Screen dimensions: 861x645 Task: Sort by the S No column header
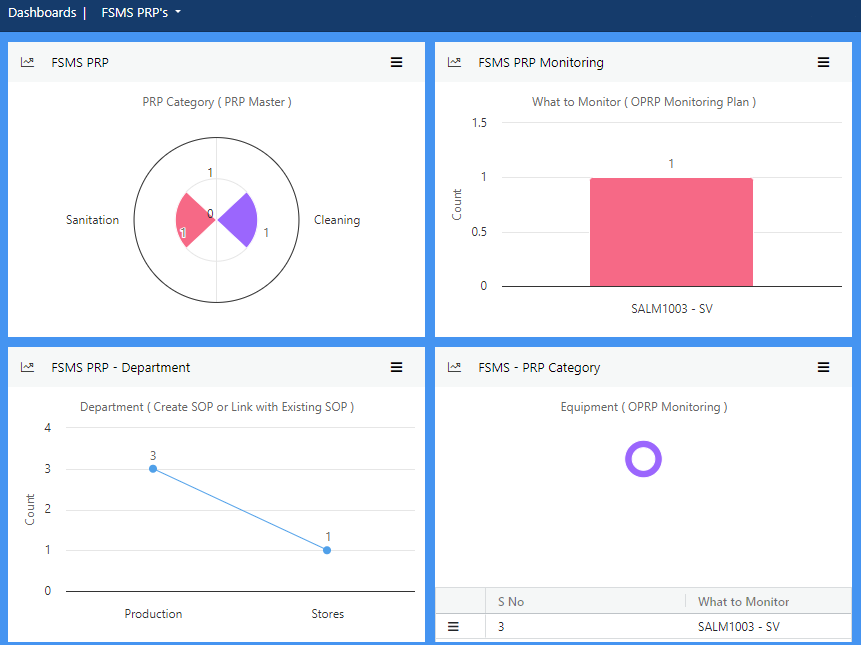[511, 601]
